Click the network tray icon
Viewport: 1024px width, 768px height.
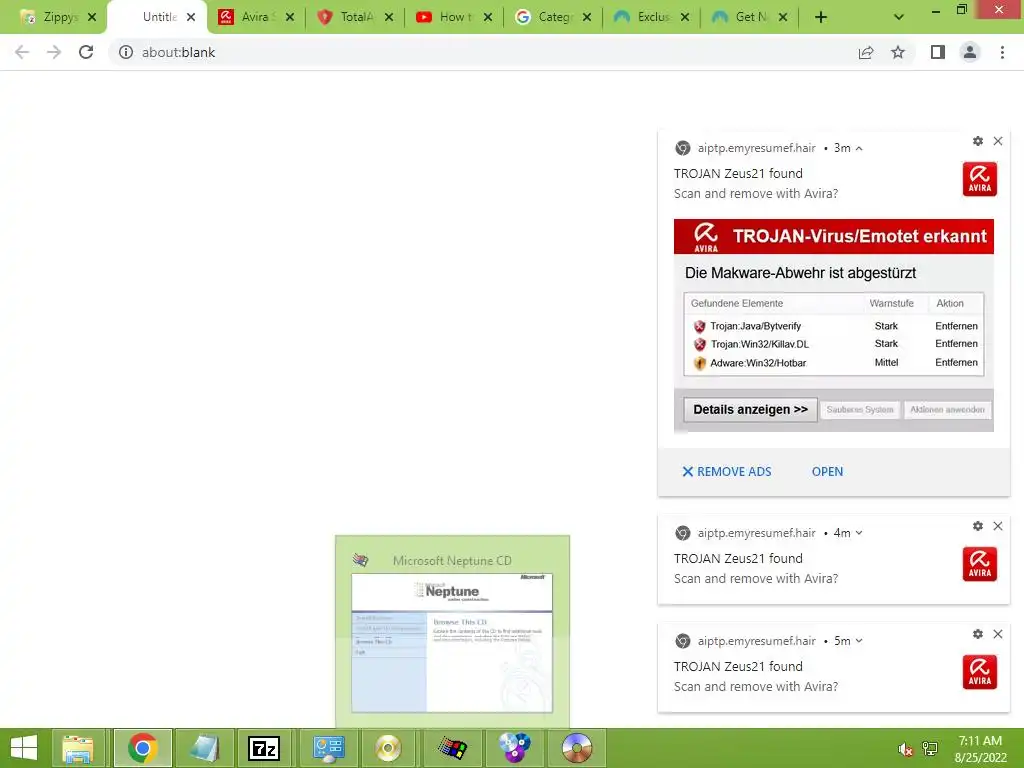pos(930,749)
